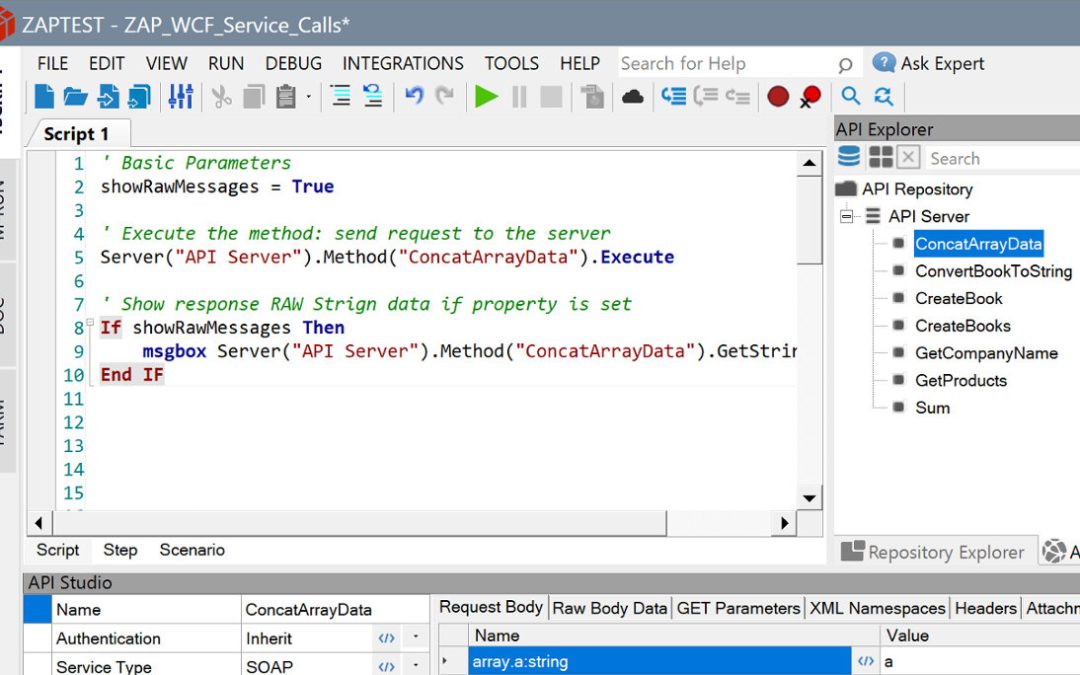Collapse the If block at line 8

91,324
